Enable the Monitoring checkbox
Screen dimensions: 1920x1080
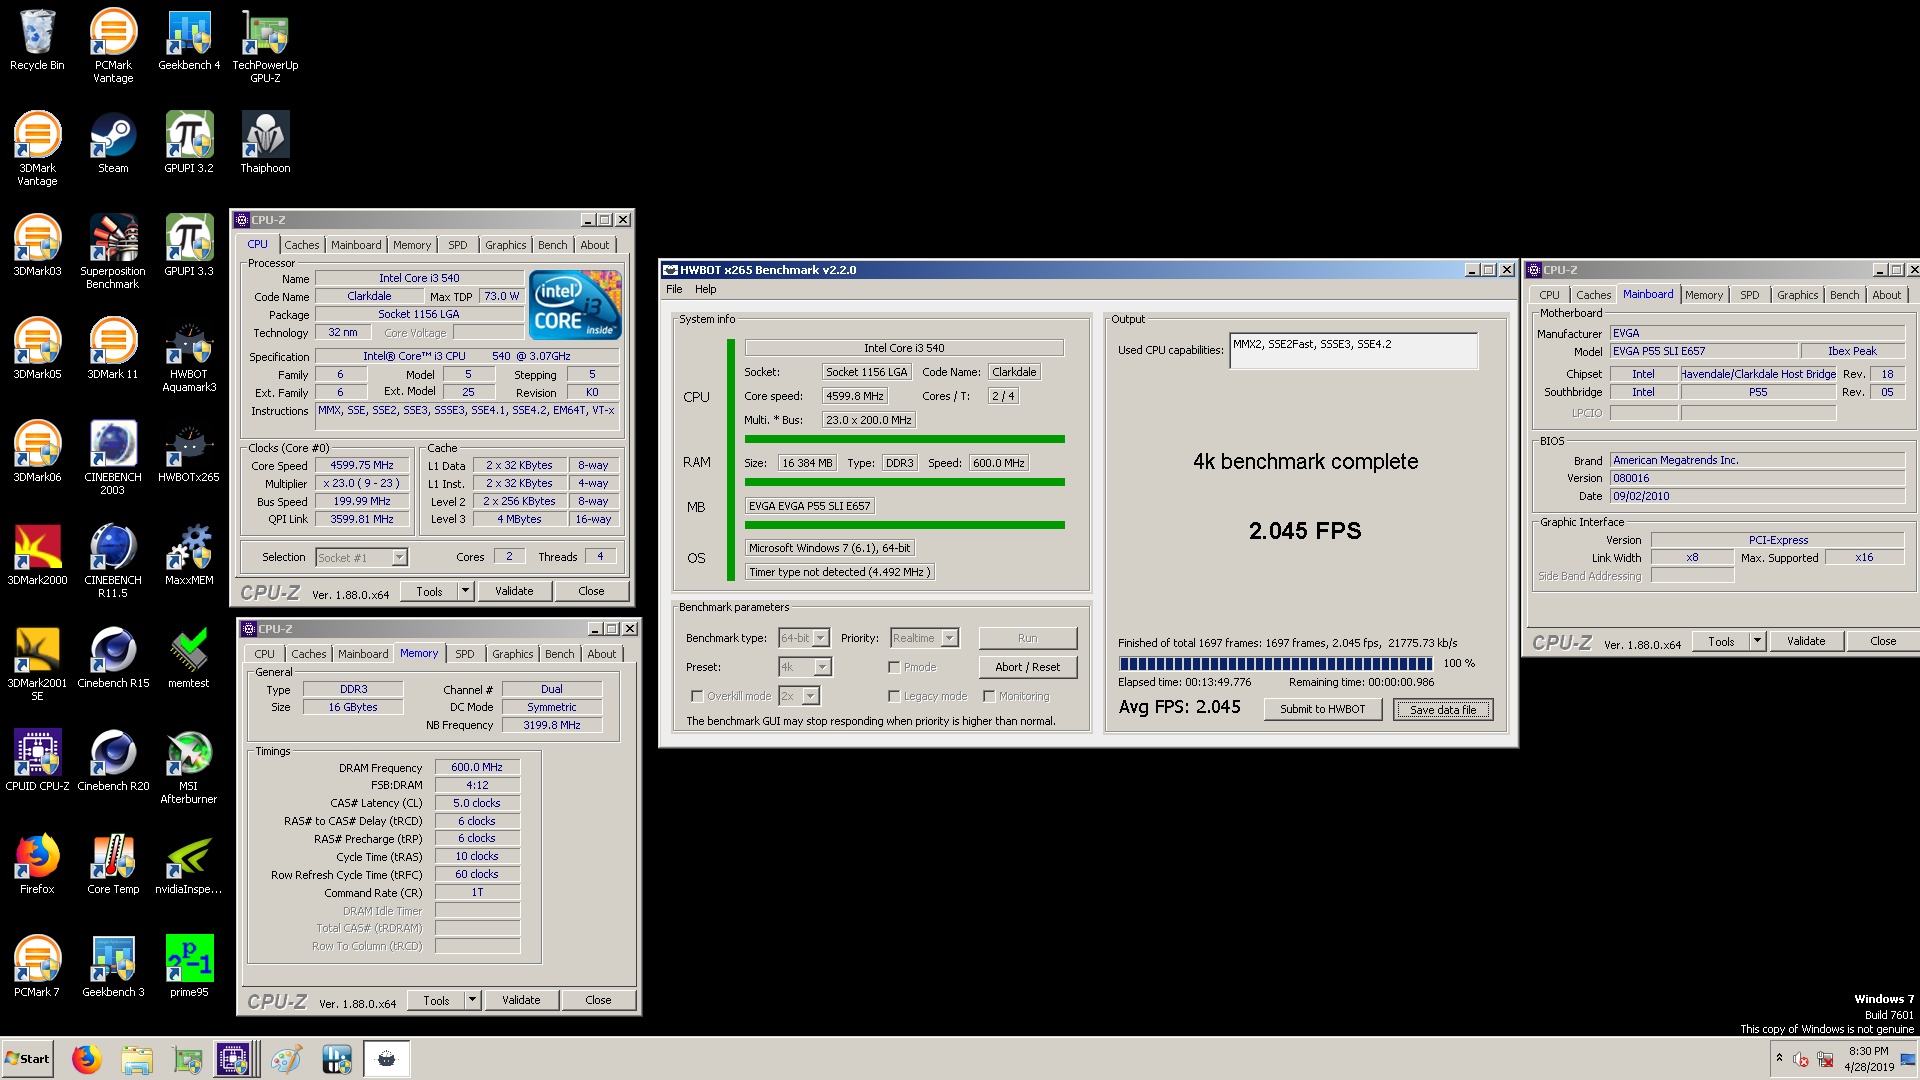pos(989,696)
